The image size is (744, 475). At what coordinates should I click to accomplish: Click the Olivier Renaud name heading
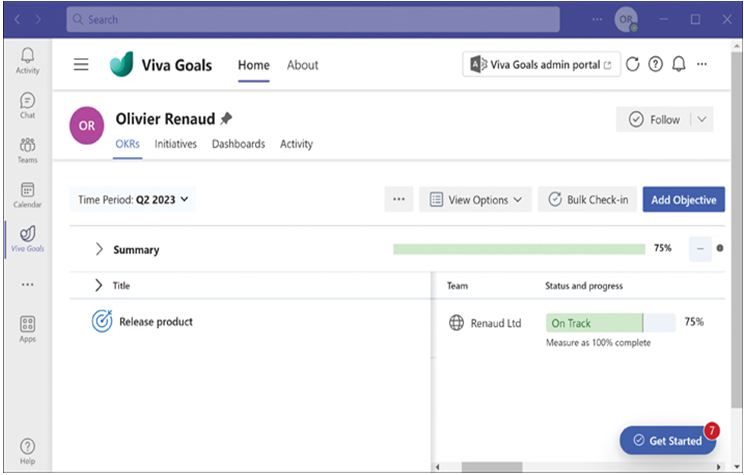pos(165,119)
